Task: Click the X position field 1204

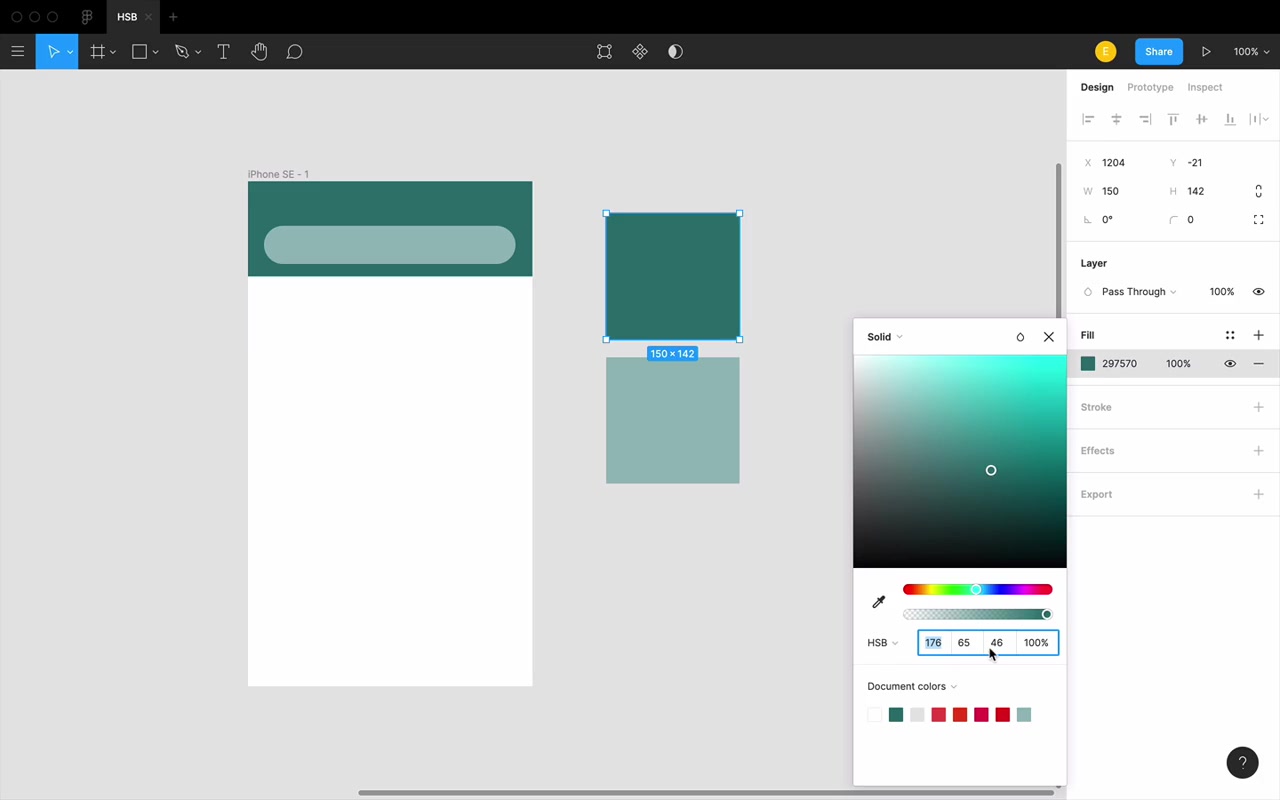Action: click(1113, 163)
